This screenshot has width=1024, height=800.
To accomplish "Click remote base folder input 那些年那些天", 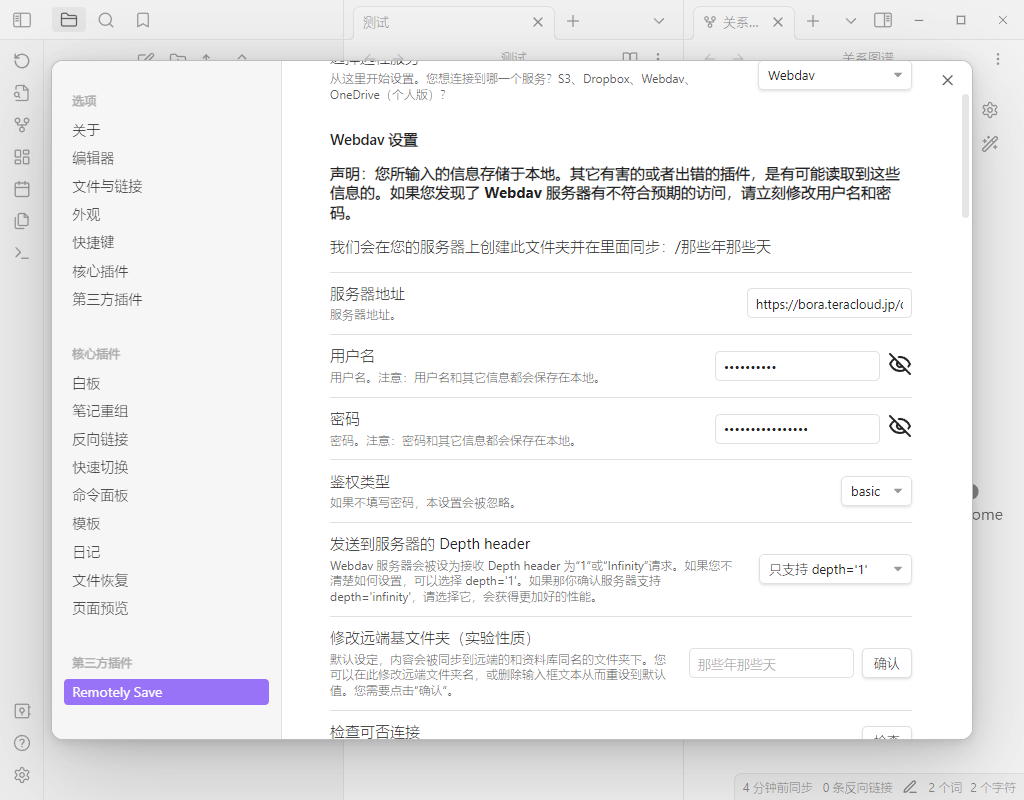I will pos(771,664).
